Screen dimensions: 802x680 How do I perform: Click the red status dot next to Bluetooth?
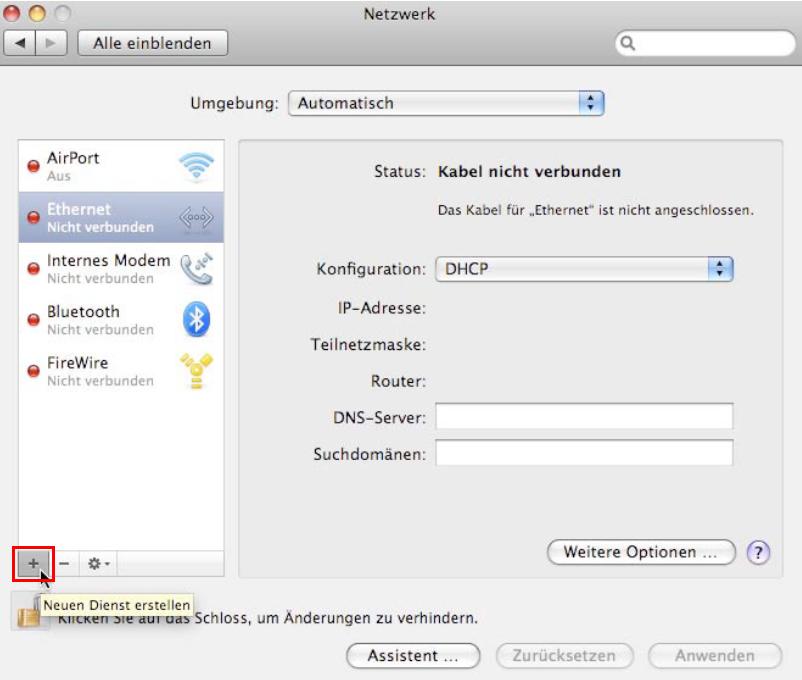(x=33, y=320)
